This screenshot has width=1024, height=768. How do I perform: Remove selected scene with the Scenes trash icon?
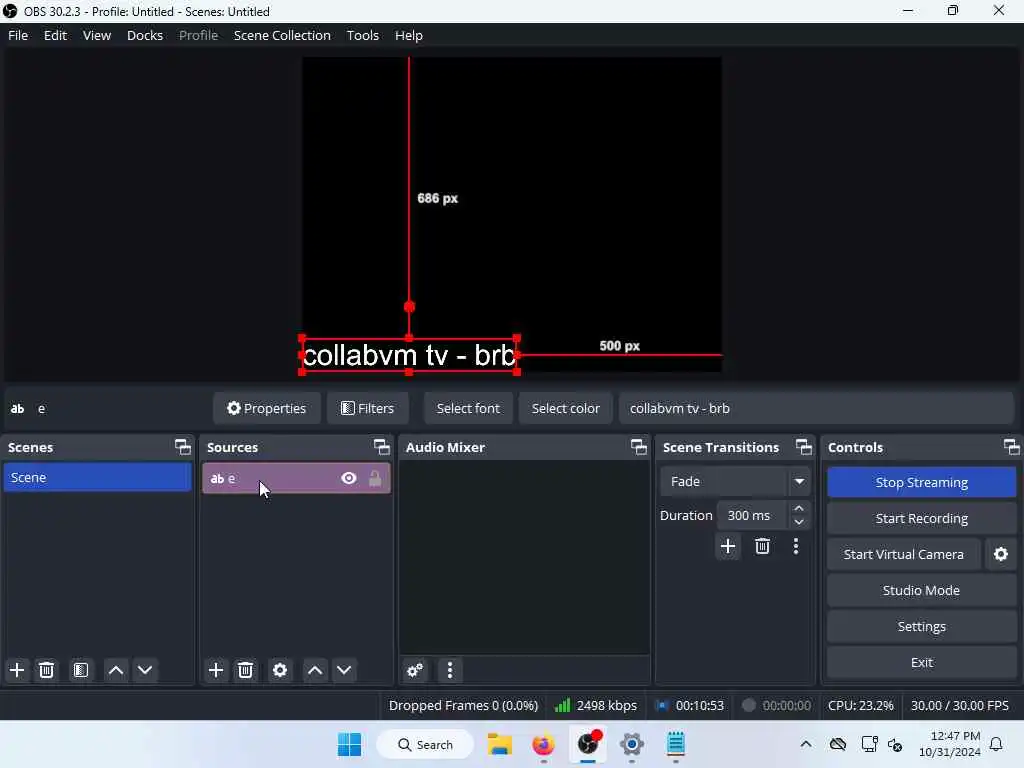coord(46,670)
